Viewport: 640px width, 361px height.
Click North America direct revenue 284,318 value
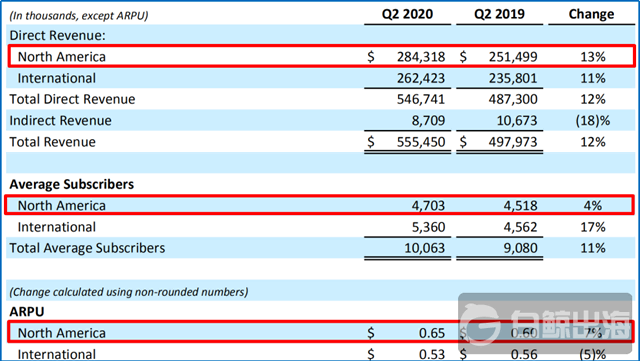coord(421,57)
